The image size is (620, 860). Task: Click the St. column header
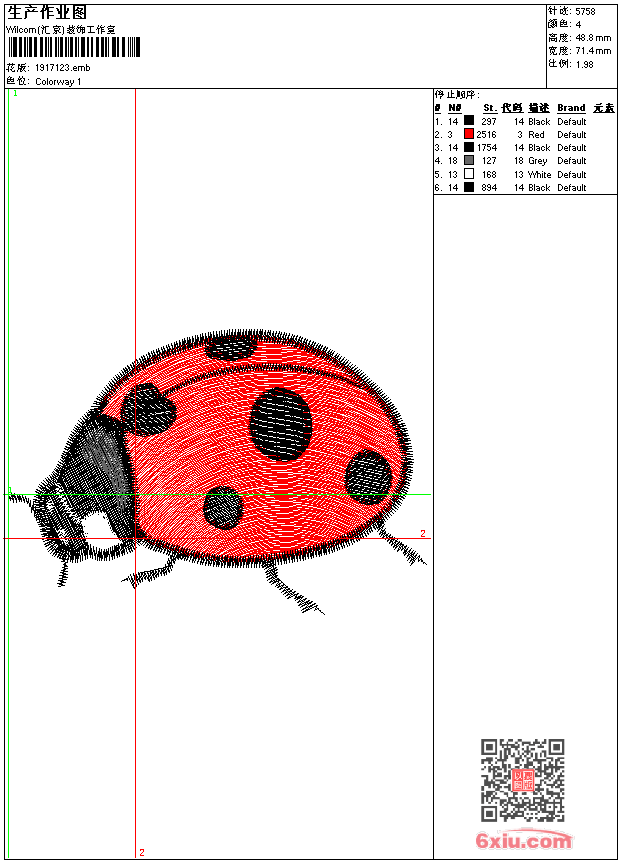tap(490, 108)
